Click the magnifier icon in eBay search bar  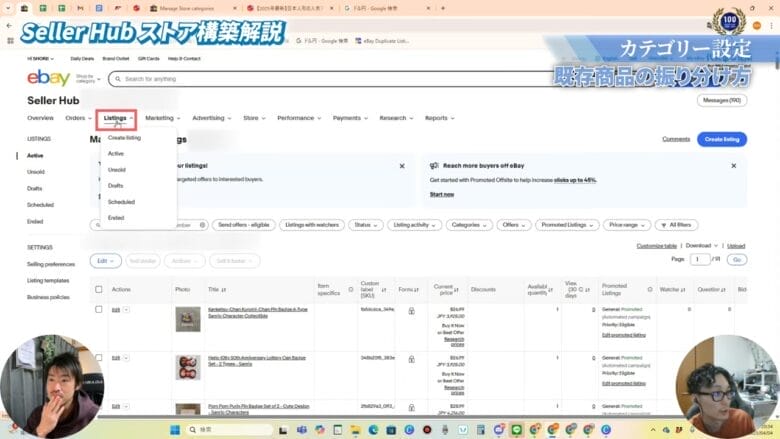pos(118,79)
